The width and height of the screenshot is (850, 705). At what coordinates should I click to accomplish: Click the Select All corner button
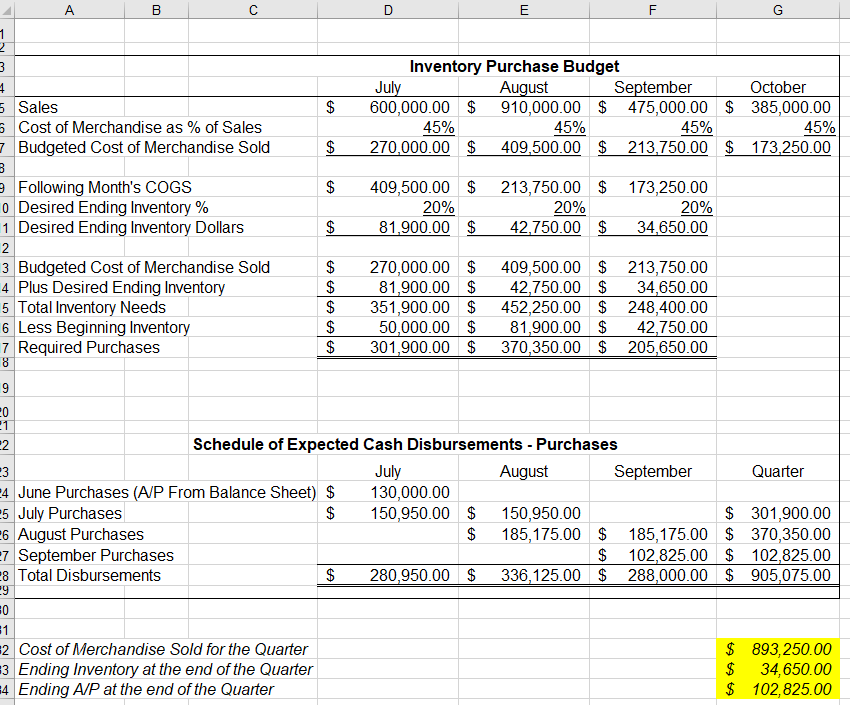(x=9, y=9)
